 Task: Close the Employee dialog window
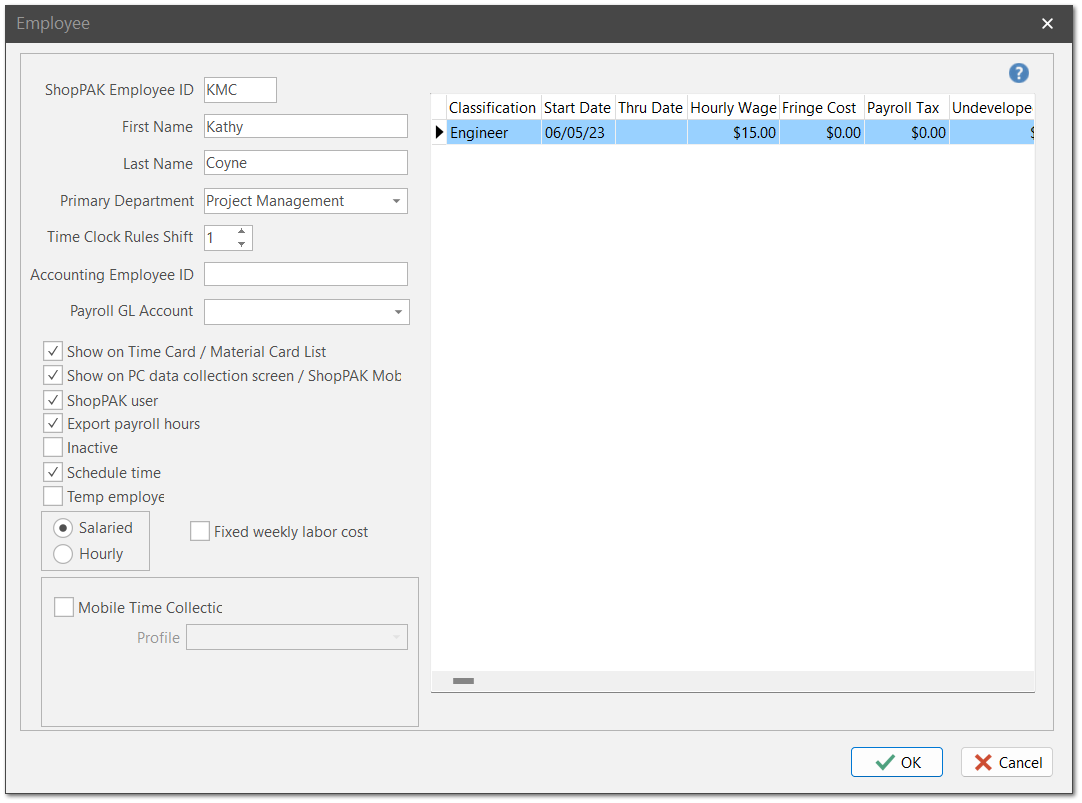tap(1047, 24)
